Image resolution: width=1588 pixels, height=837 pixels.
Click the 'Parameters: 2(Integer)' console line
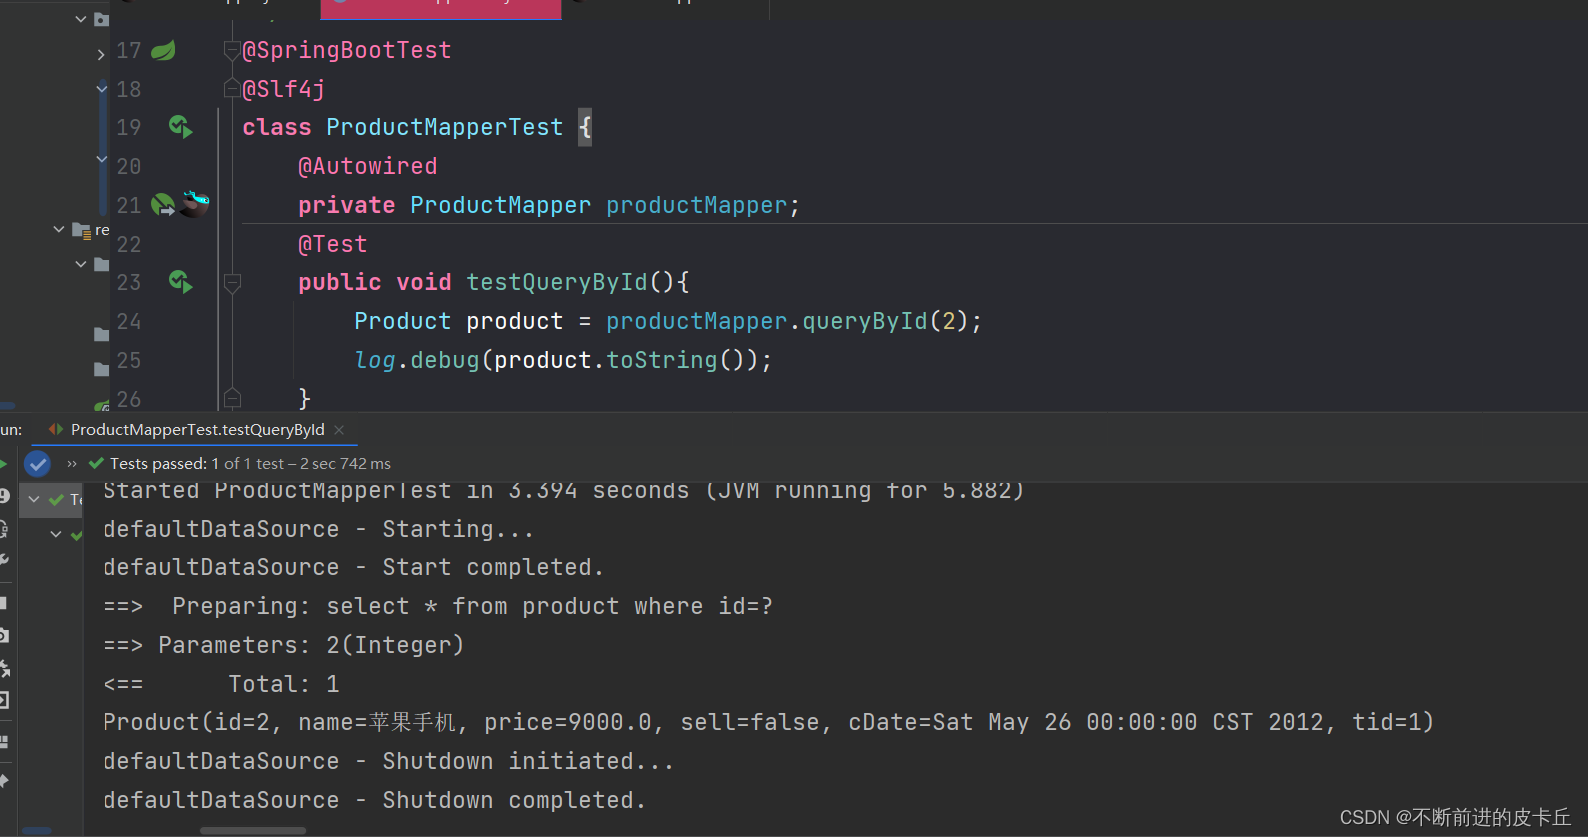click(x=284, y=645)
